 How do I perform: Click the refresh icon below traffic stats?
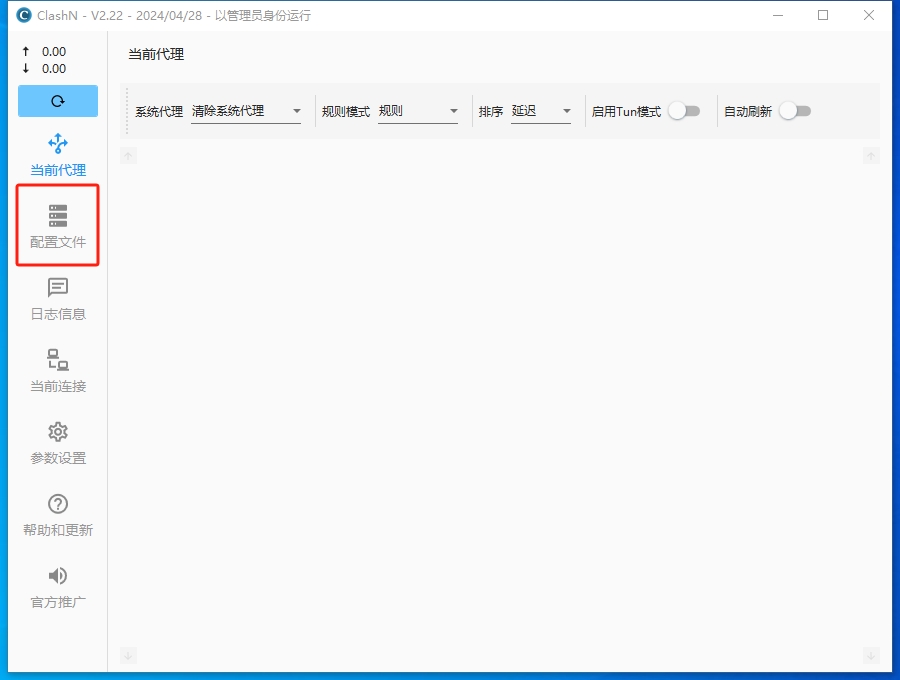(x=57, y=102)
